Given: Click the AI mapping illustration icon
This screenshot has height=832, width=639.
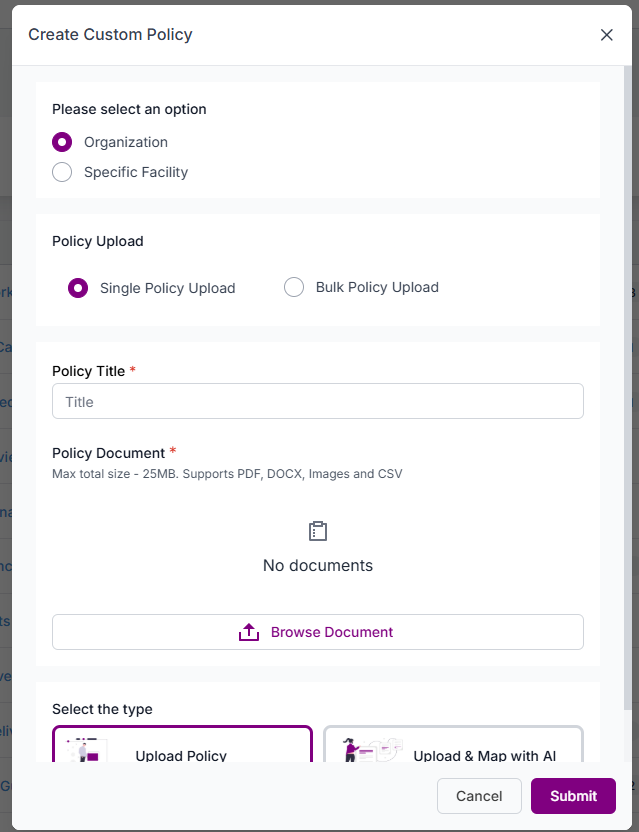Looking at the screenshot, I should [x=371, y=751].
